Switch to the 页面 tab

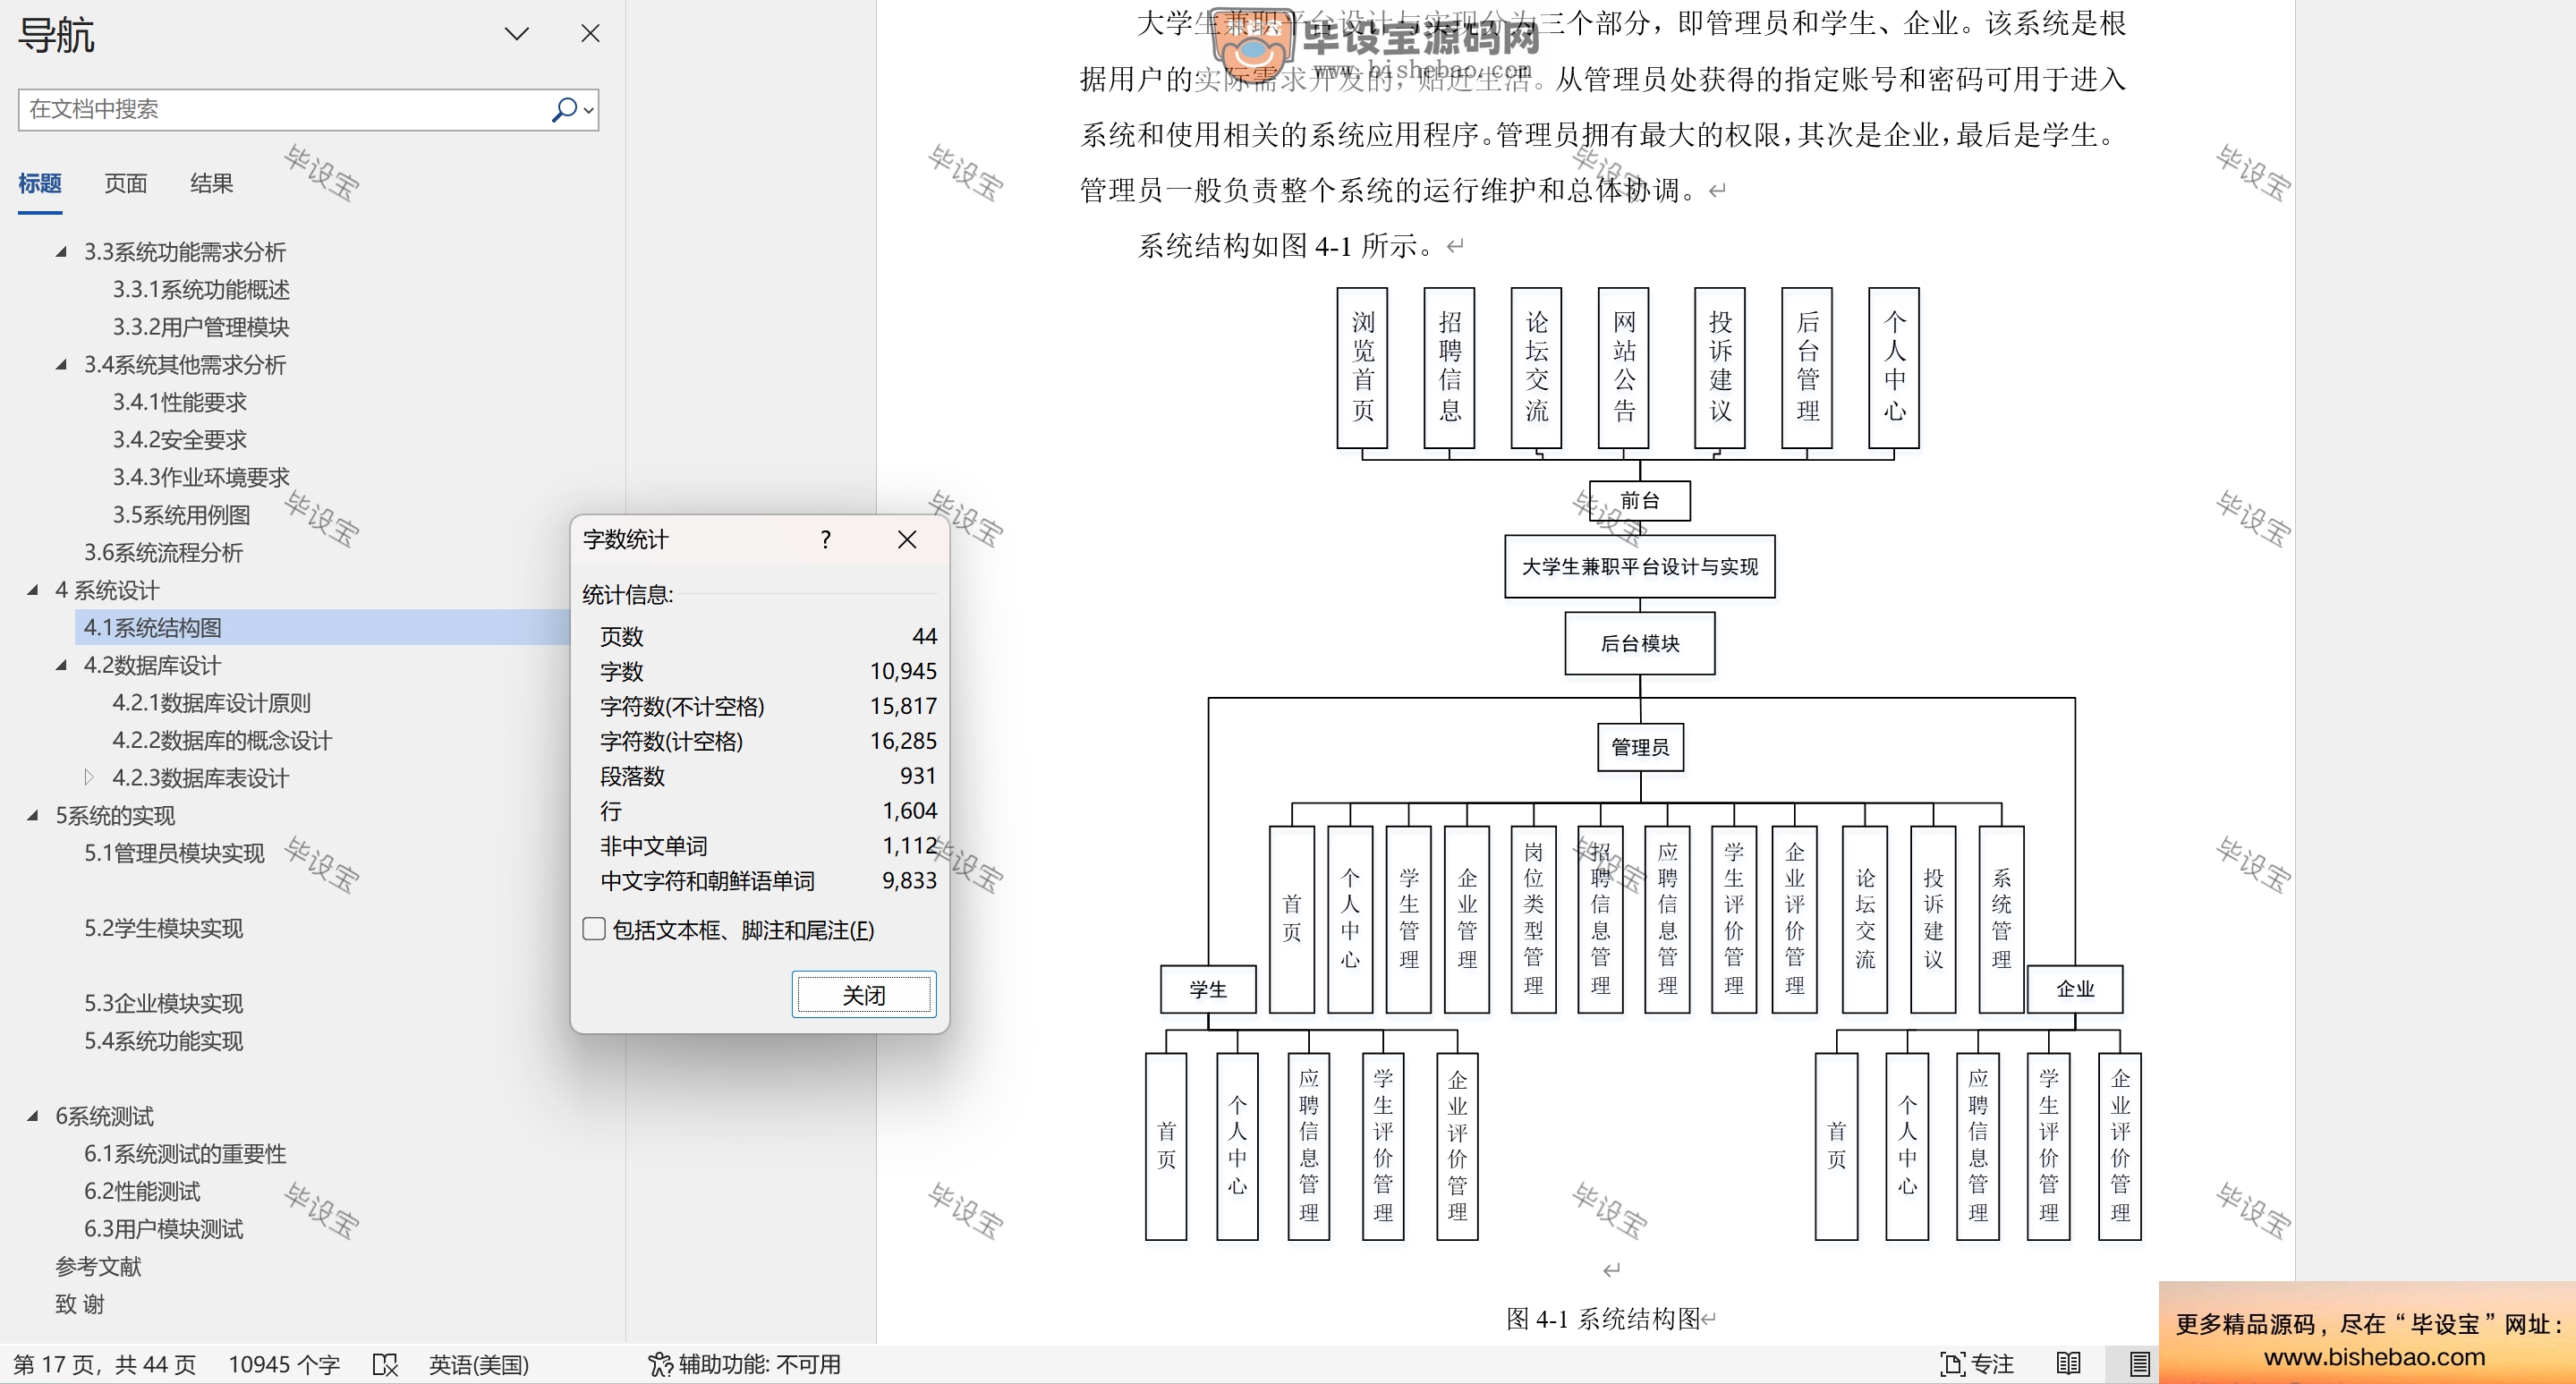126,183
